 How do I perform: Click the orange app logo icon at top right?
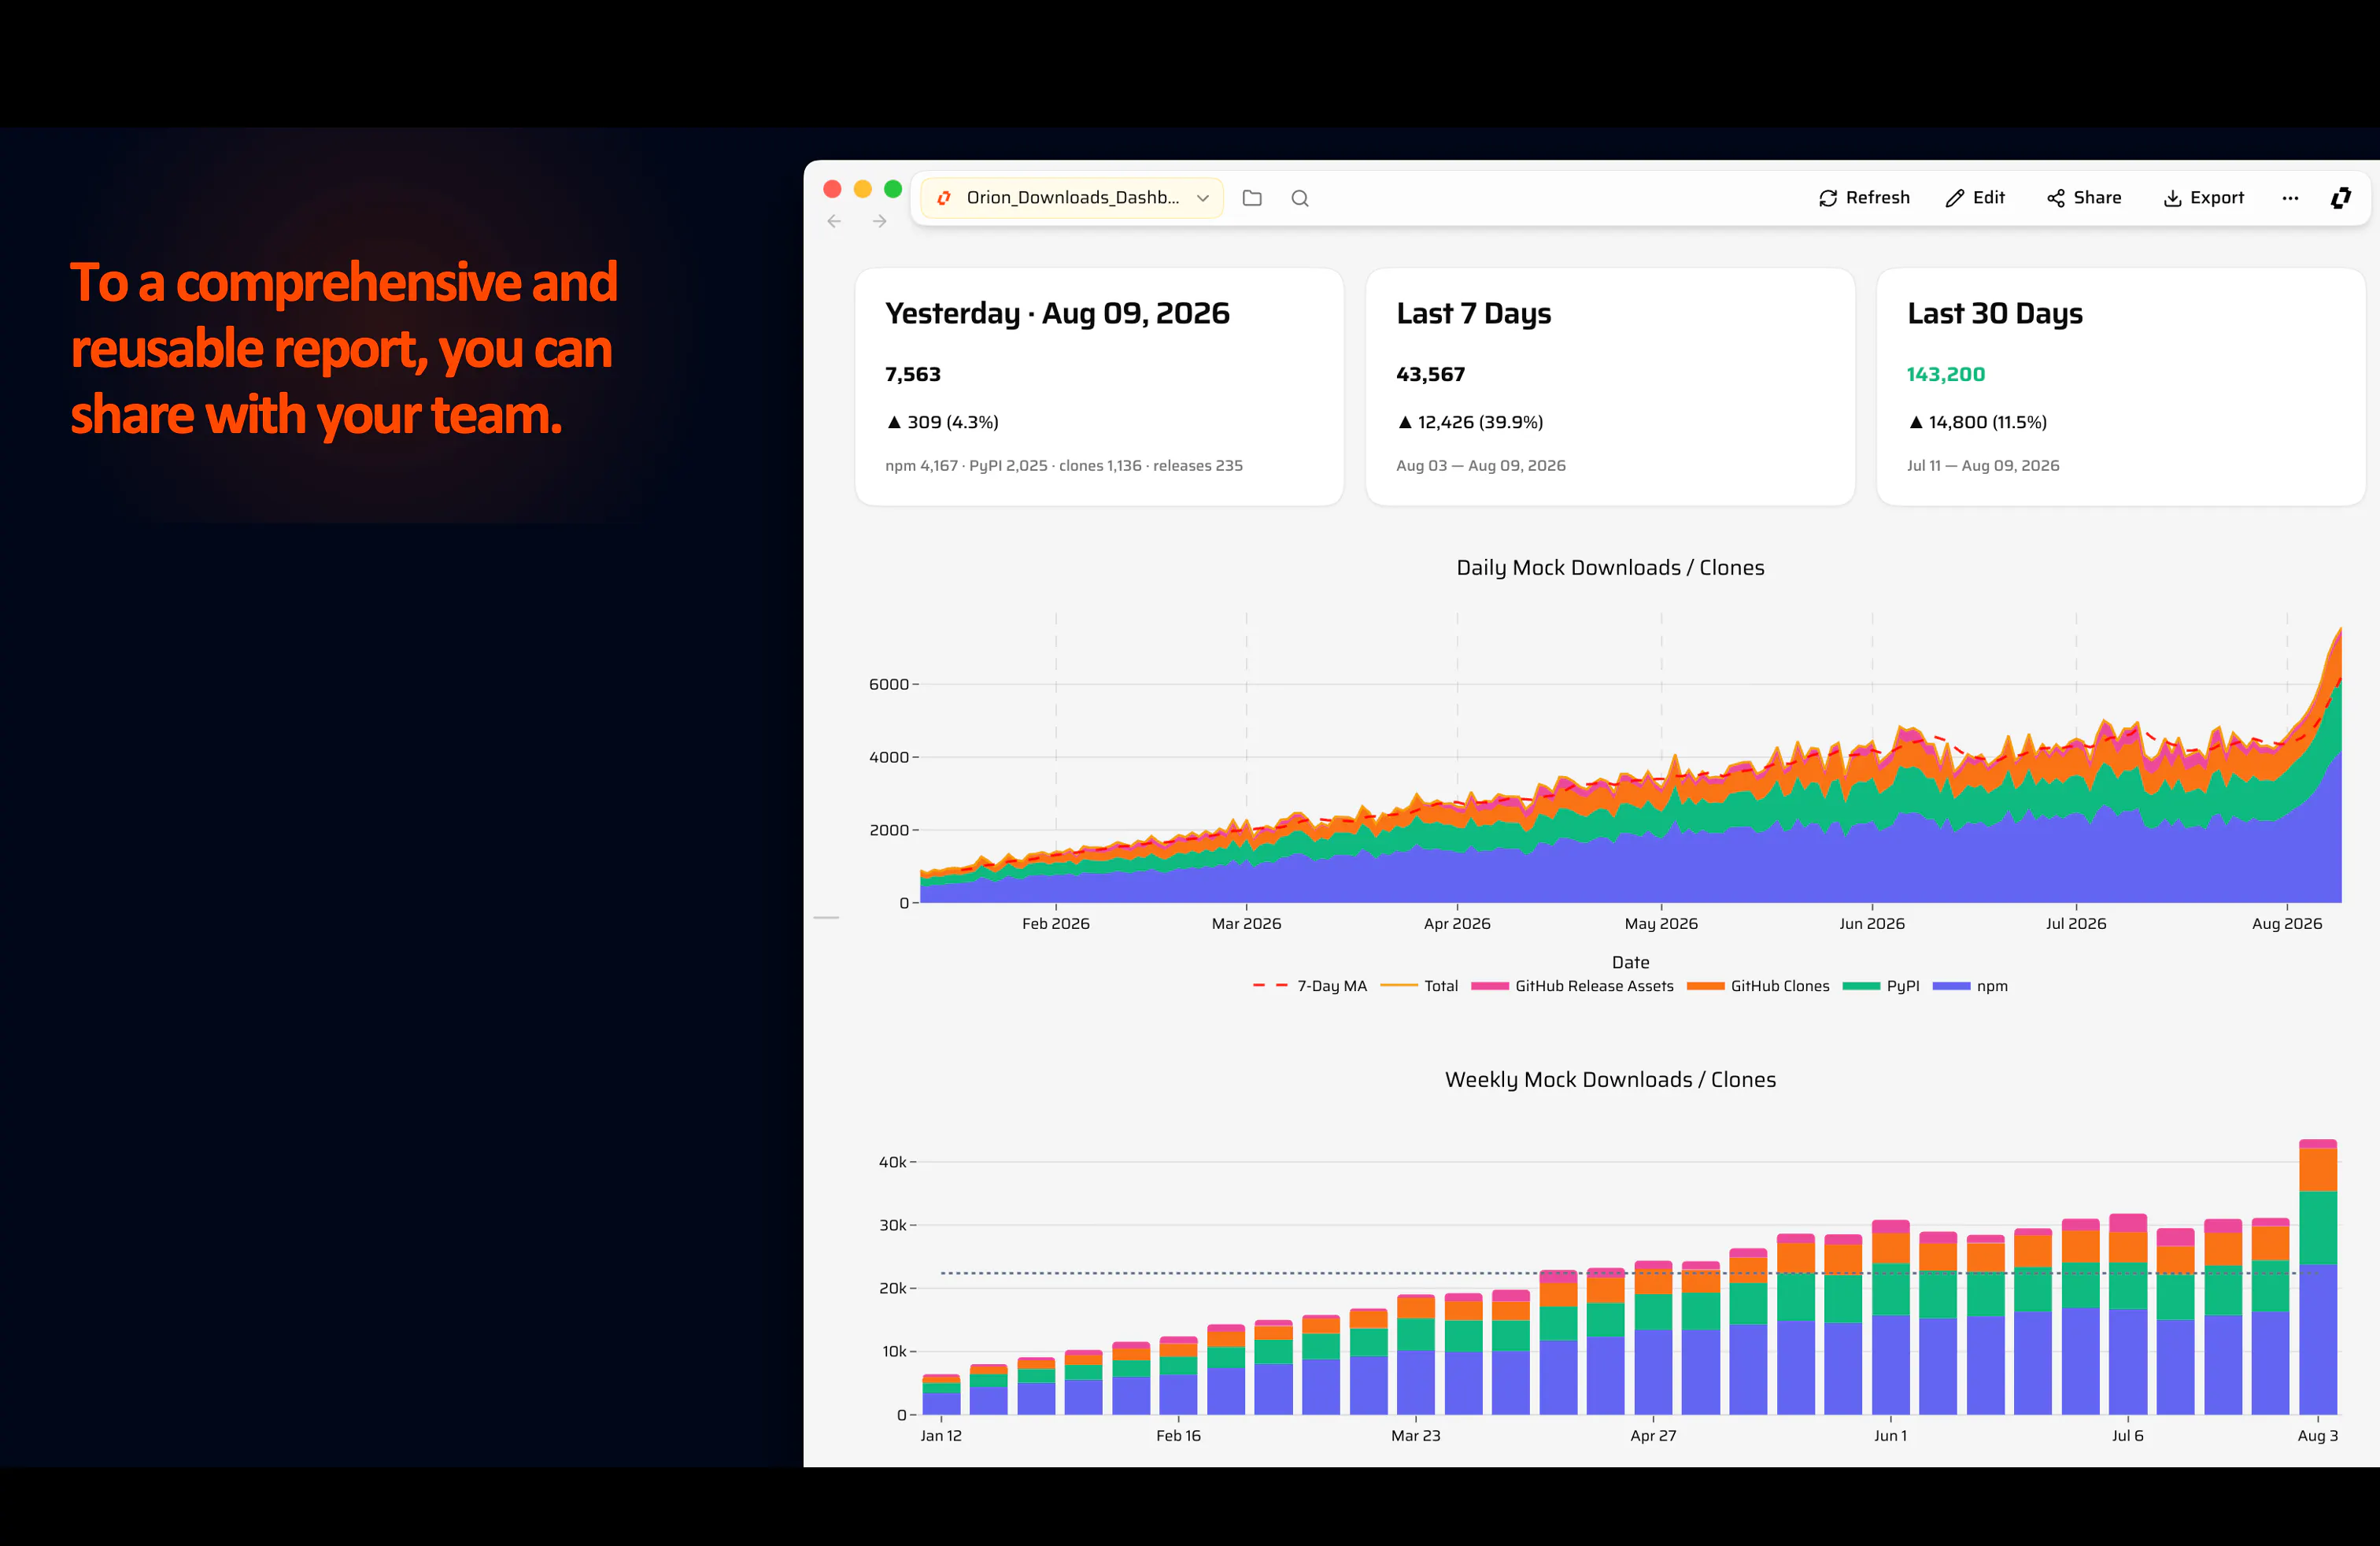2341,198
